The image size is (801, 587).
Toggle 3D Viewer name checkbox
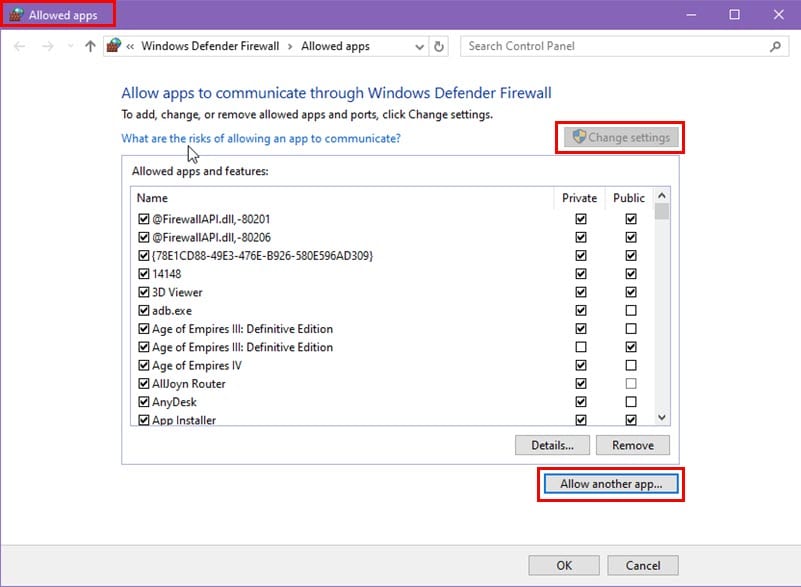click(144, 292)
